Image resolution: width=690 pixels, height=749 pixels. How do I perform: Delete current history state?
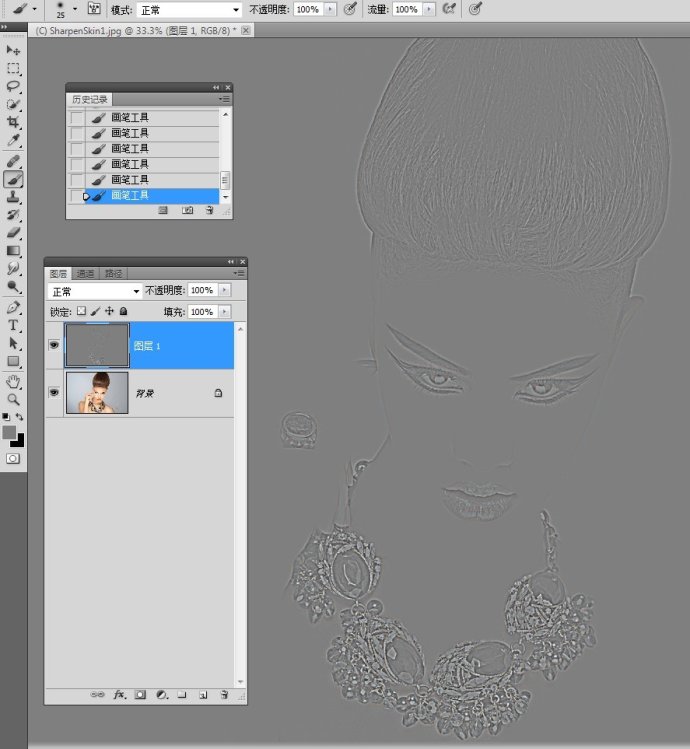[x=209, y=210]
